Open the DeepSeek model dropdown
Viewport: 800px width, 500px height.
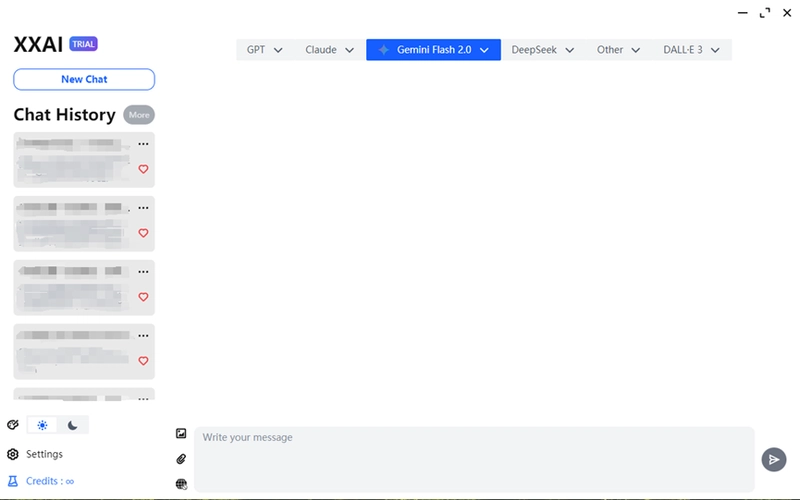coord(542,50)
